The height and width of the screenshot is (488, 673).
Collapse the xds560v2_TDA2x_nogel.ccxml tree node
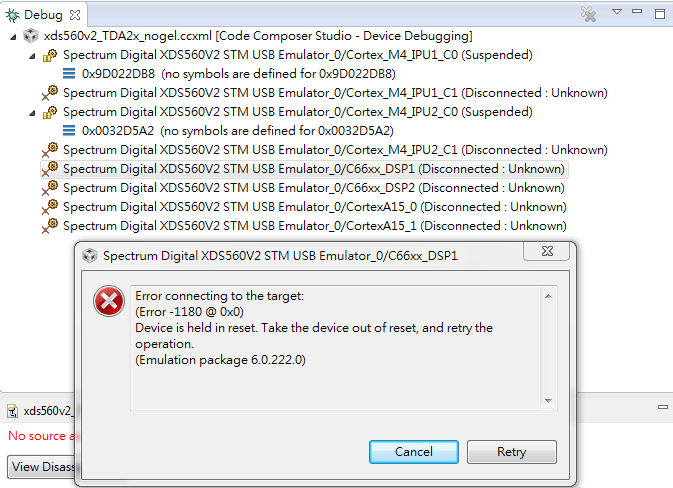(x=13, y=36)
